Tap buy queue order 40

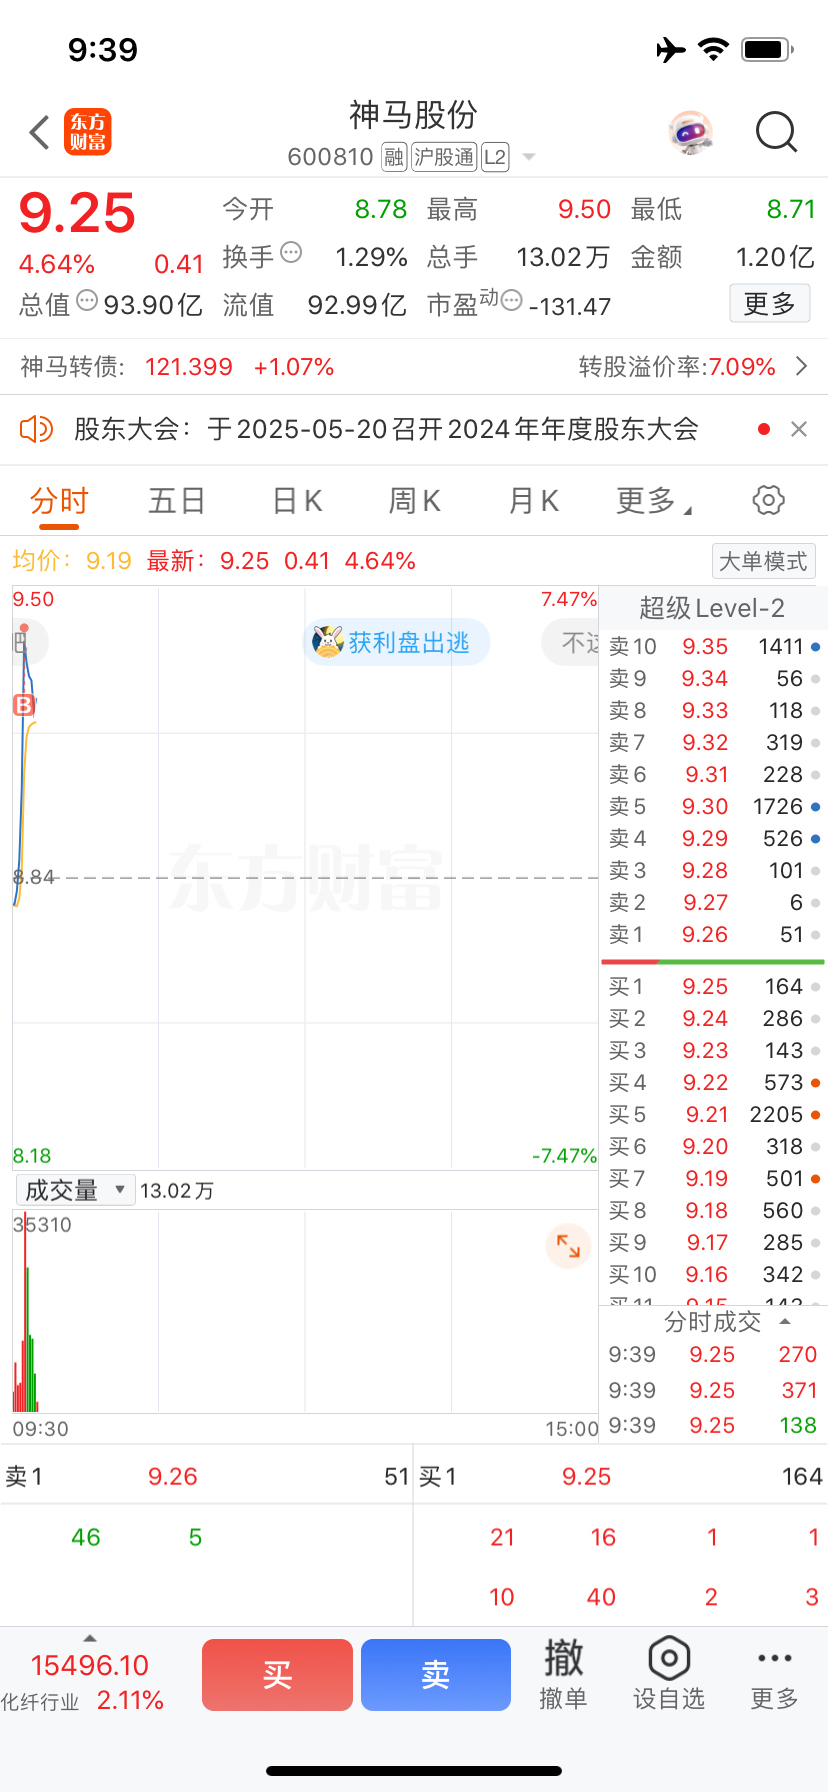(601, 1597)
